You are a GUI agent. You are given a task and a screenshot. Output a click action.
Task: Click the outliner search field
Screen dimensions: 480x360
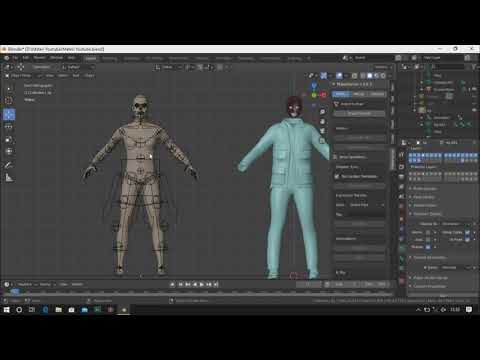pyautogui.click(x=448, y=67)
